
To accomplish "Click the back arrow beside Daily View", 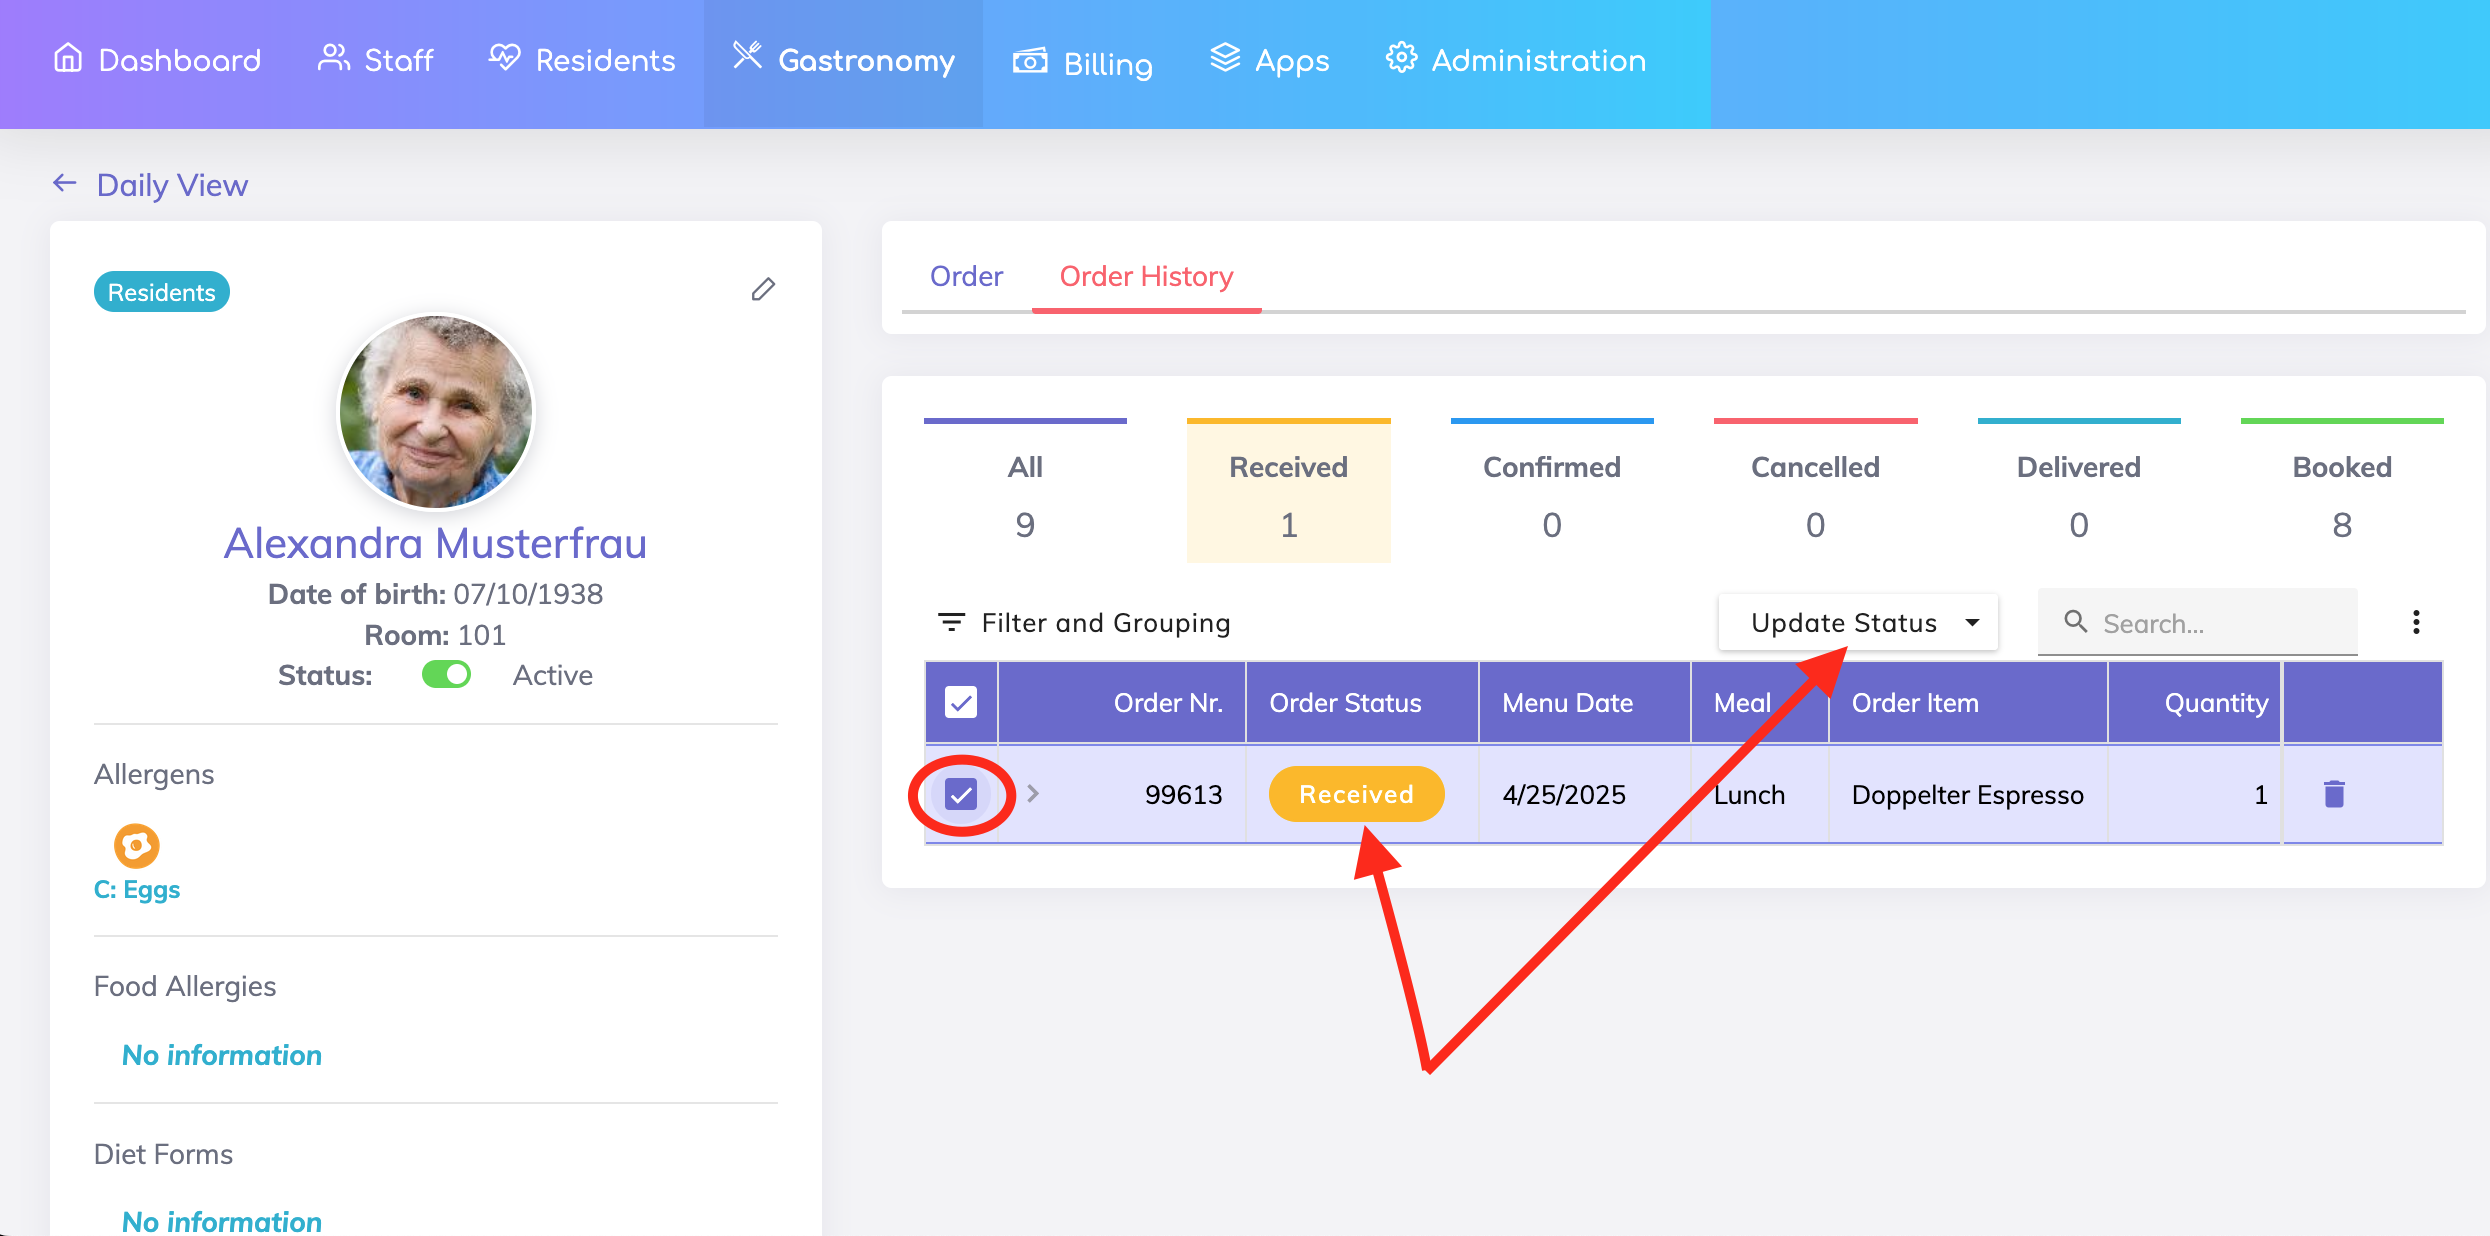I will pos(65,183).
